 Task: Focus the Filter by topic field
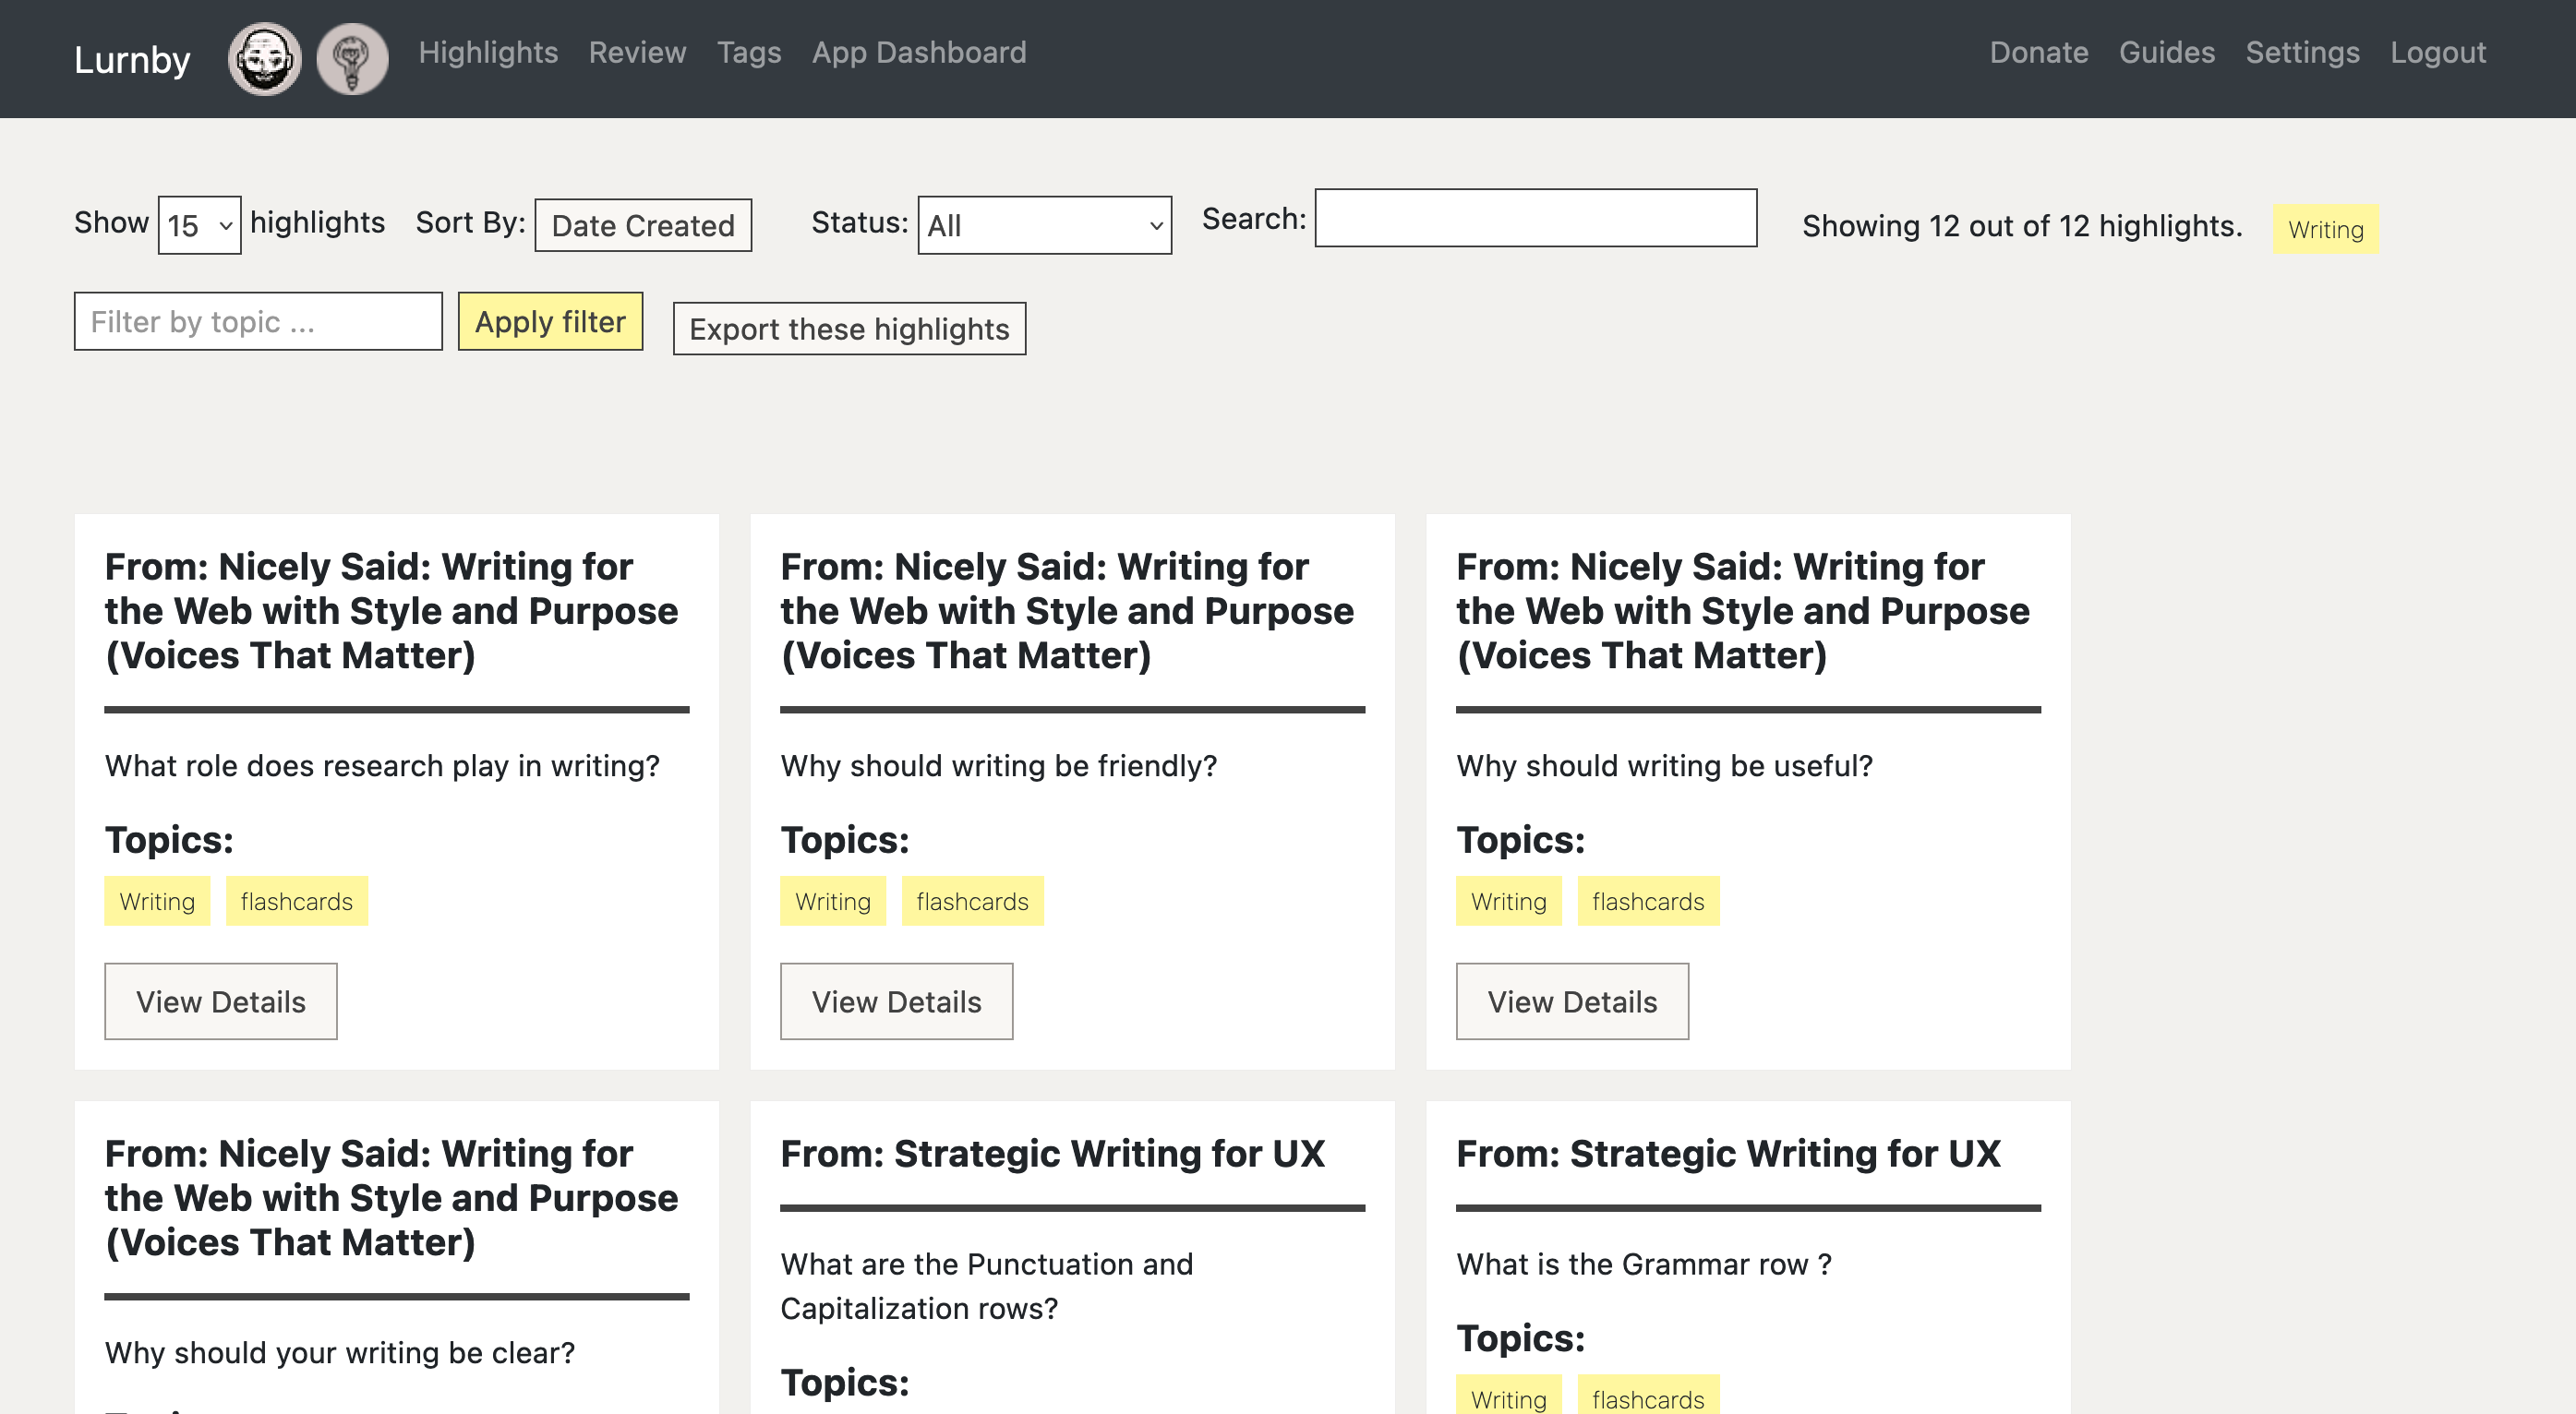(x=258, y=321)
